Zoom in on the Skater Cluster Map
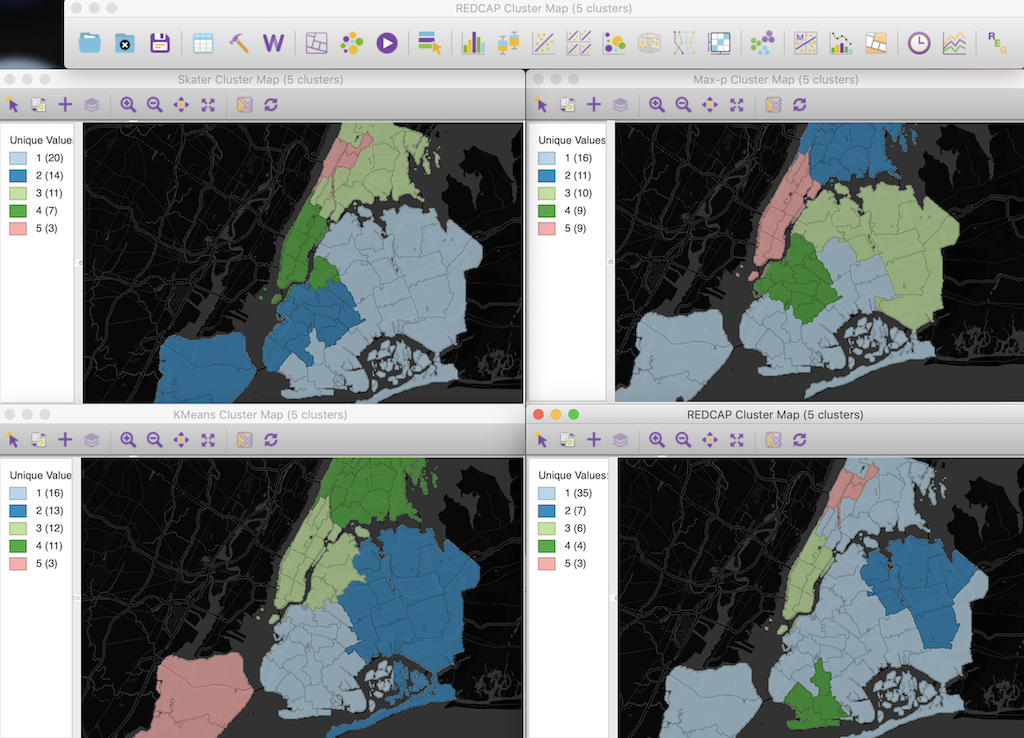1024x738 pixels. pos(126,104)
